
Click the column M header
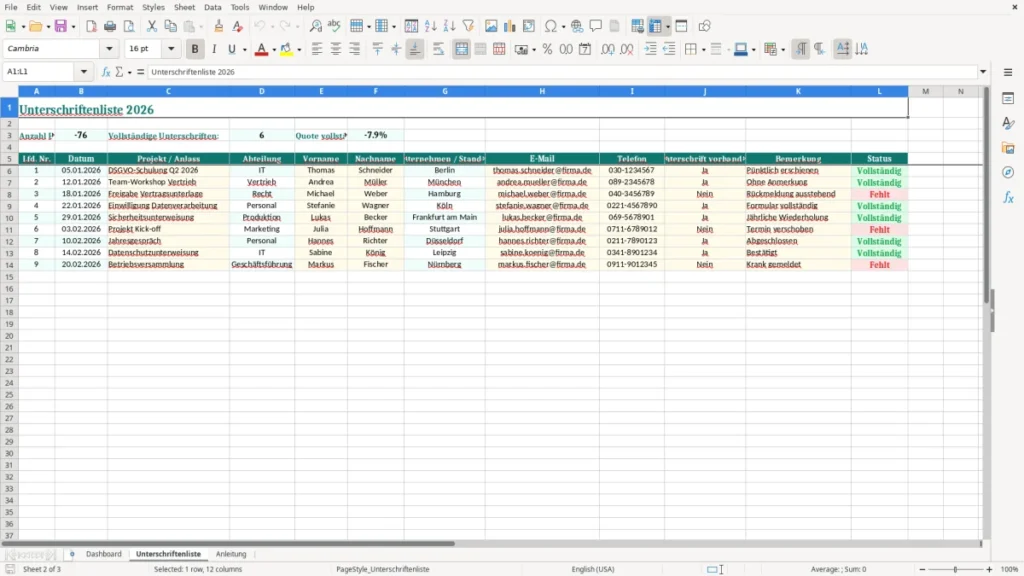(x=925, y=91)
